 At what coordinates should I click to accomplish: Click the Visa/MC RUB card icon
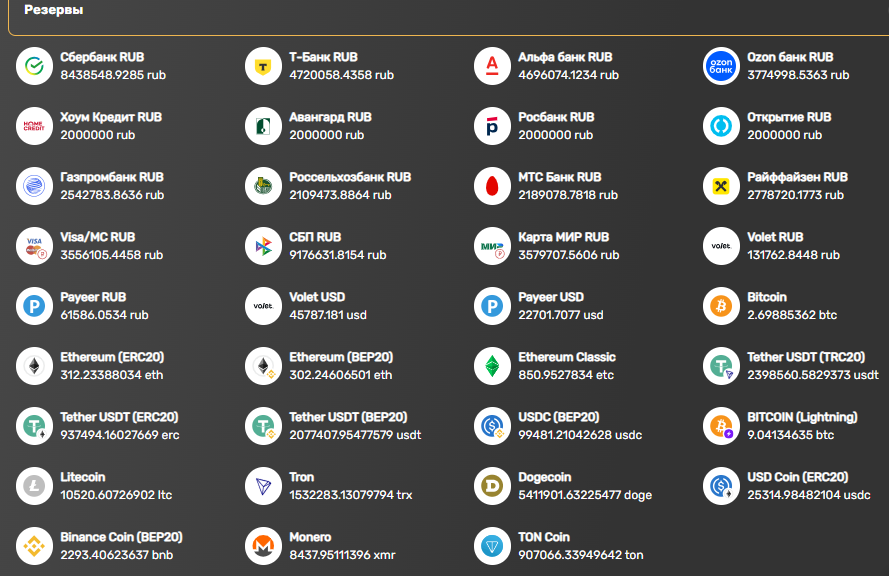(x=35, y=247)
